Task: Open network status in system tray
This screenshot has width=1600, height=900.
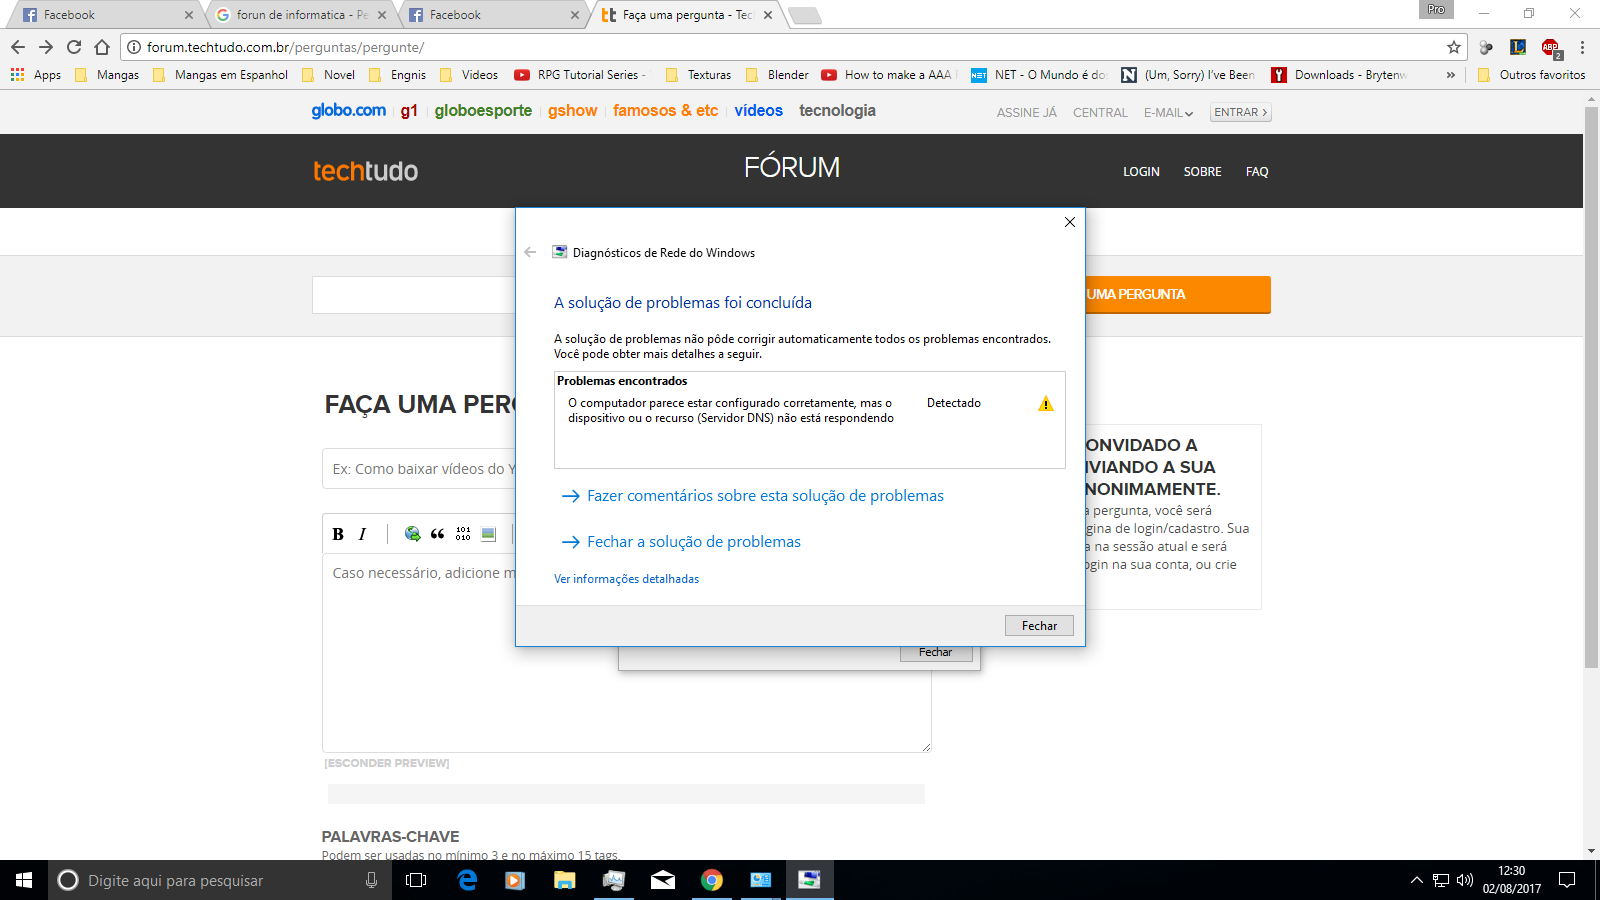Action: 1441,880
